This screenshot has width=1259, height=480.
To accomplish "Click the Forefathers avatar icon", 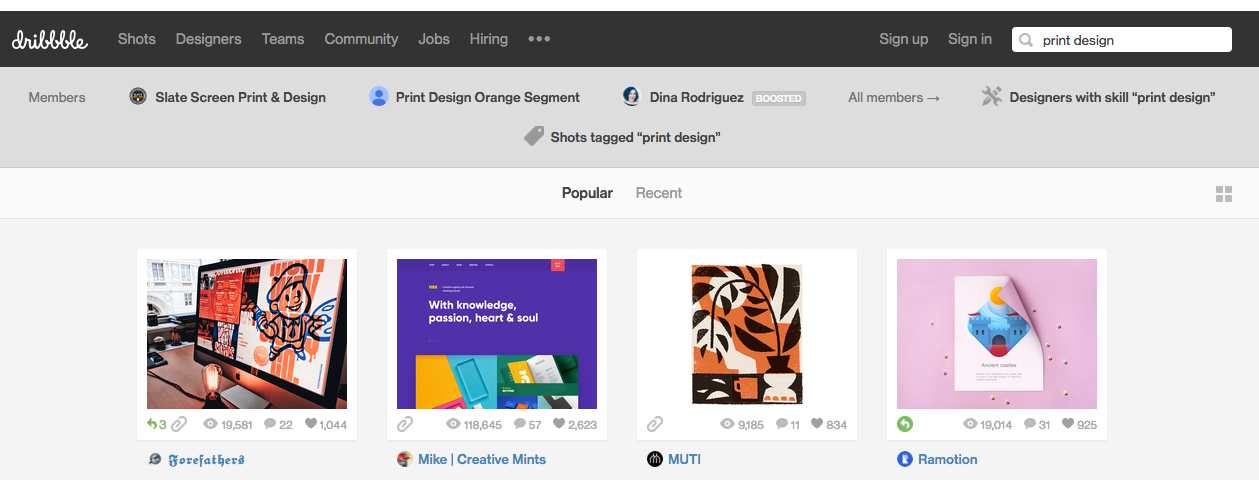I will tap(155, 459).
